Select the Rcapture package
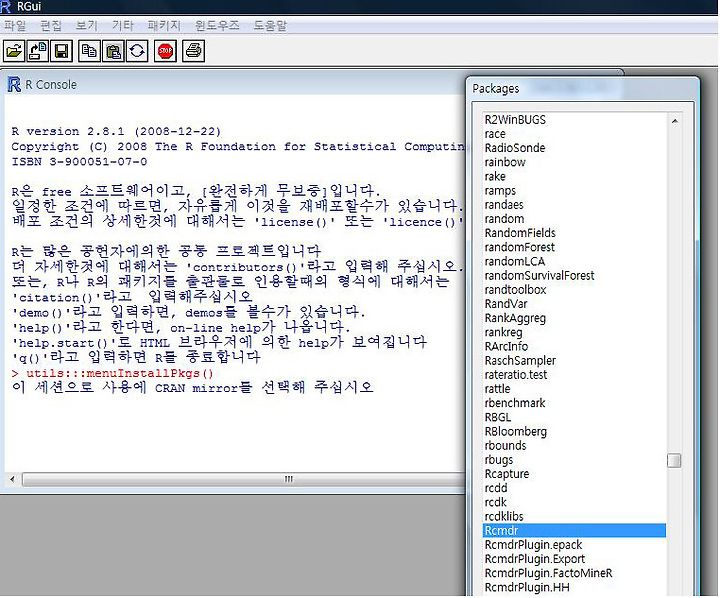The height and width of the screenshot is (598, 720). click(574, 474)
